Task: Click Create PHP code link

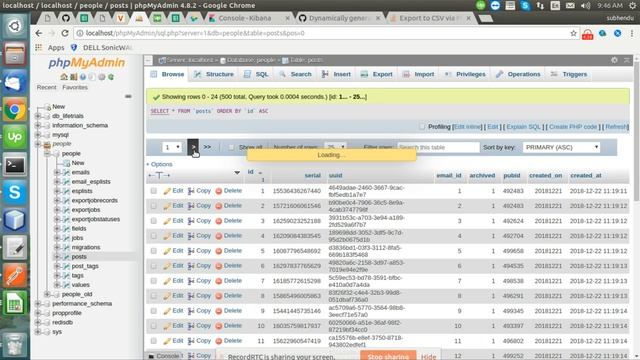Action: (573, 127)
